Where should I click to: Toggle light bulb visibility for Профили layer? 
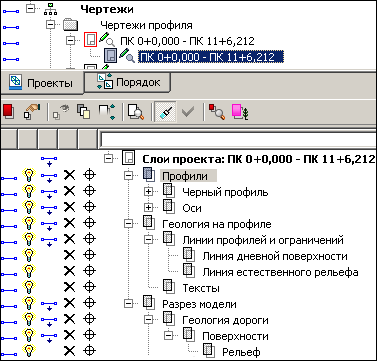point(29,175)
